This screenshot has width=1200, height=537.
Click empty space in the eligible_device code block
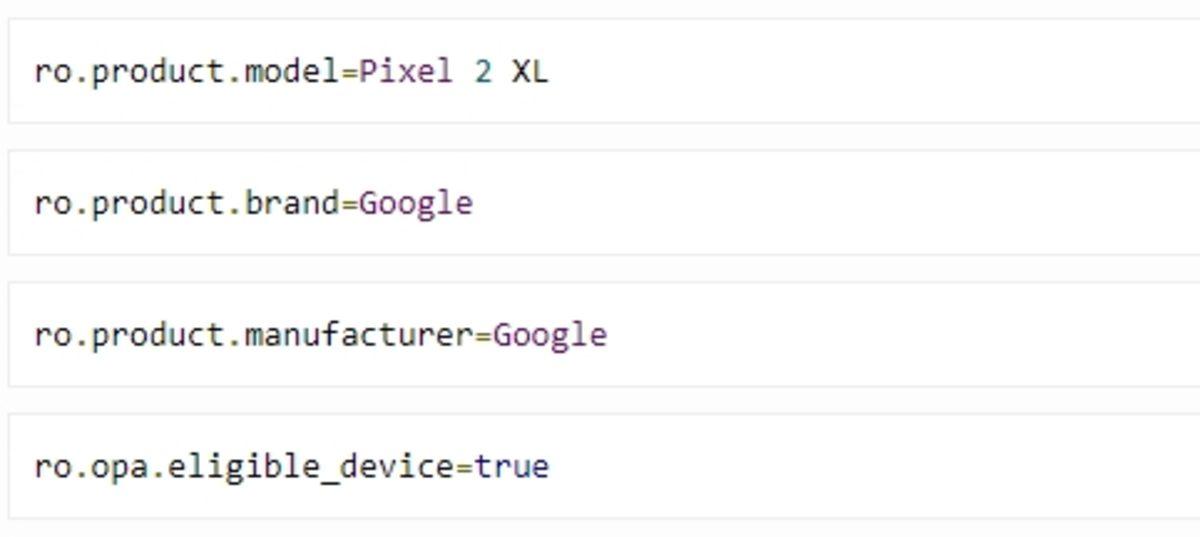(x=850, y=466)
